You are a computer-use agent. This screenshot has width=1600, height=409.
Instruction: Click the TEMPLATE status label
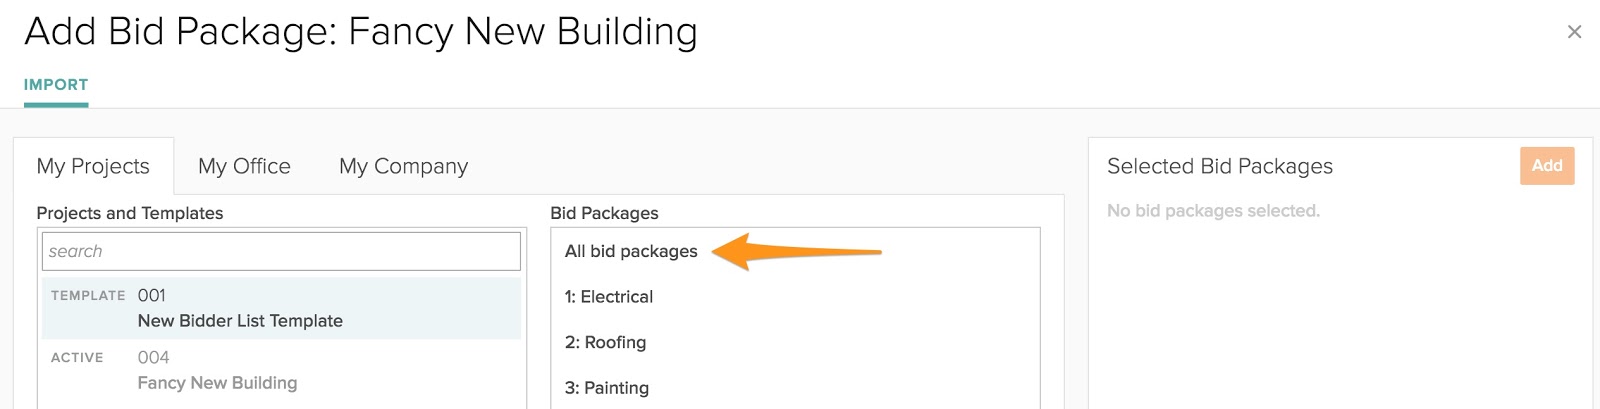point(88,296)
